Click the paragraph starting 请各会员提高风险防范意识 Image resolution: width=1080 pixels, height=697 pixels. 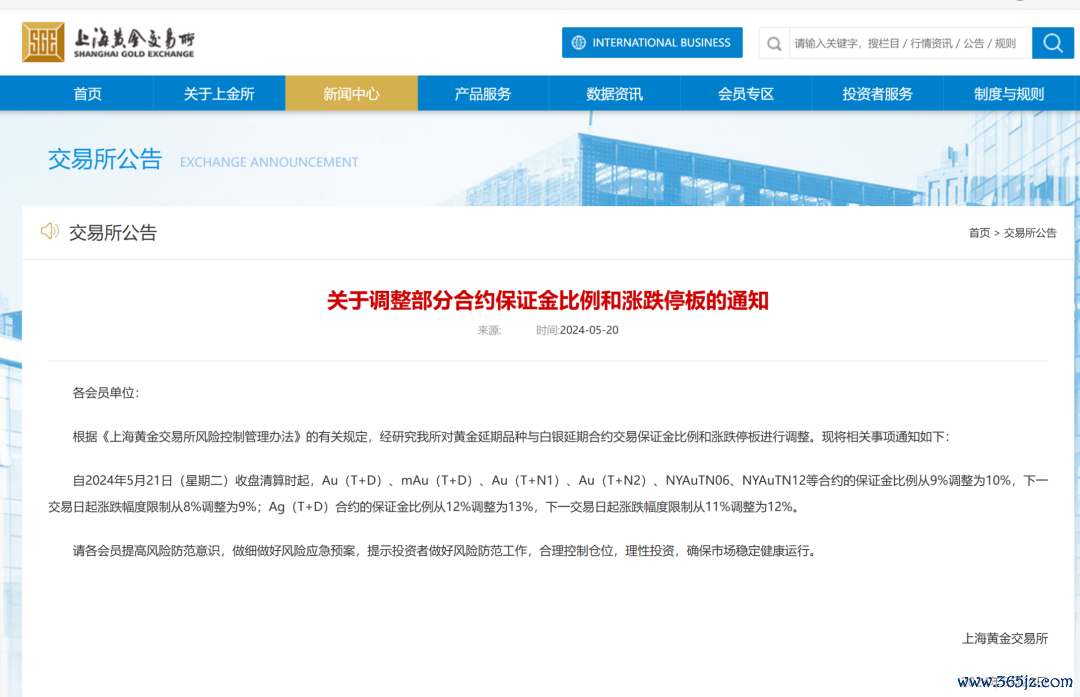pos(444,550)
